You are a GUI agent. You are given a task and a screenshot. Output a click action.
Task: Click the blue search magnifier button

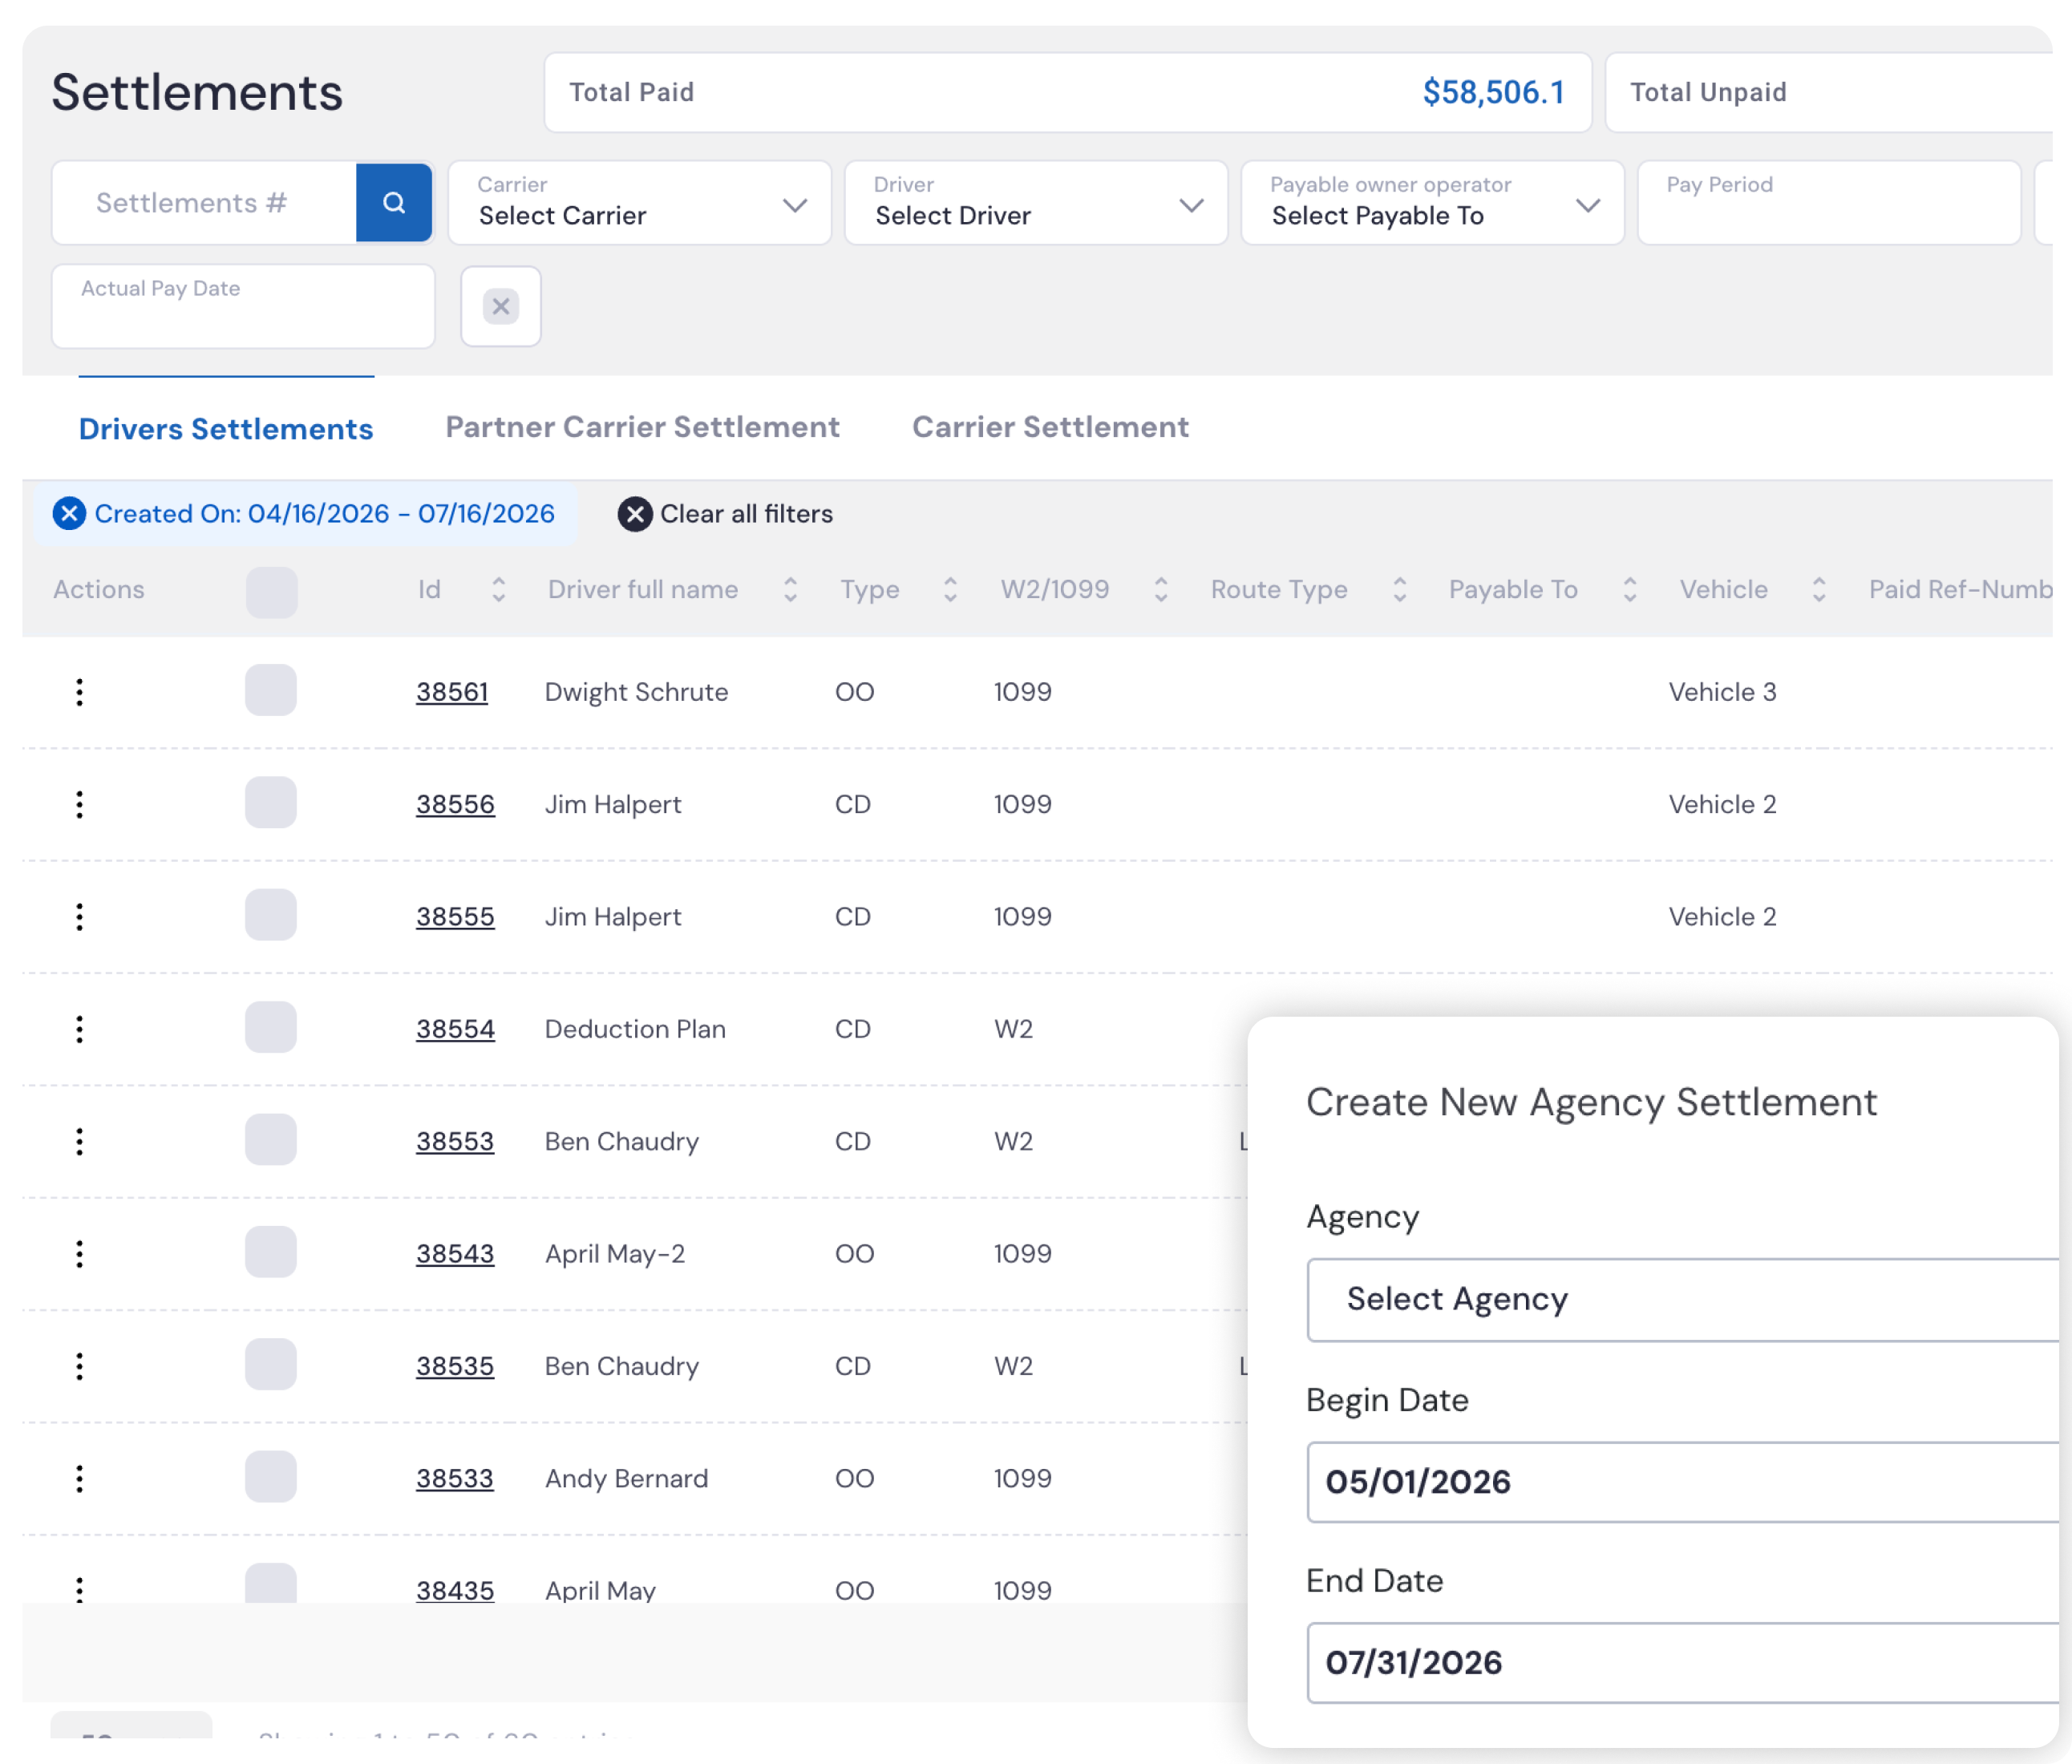coord(394,203)
